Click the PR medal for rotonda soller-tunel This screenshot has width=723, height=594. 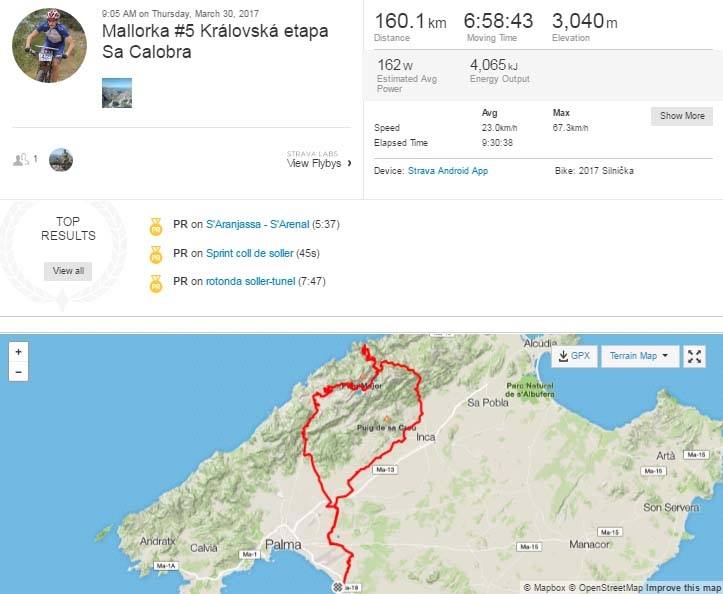click(x=156, y=284)
